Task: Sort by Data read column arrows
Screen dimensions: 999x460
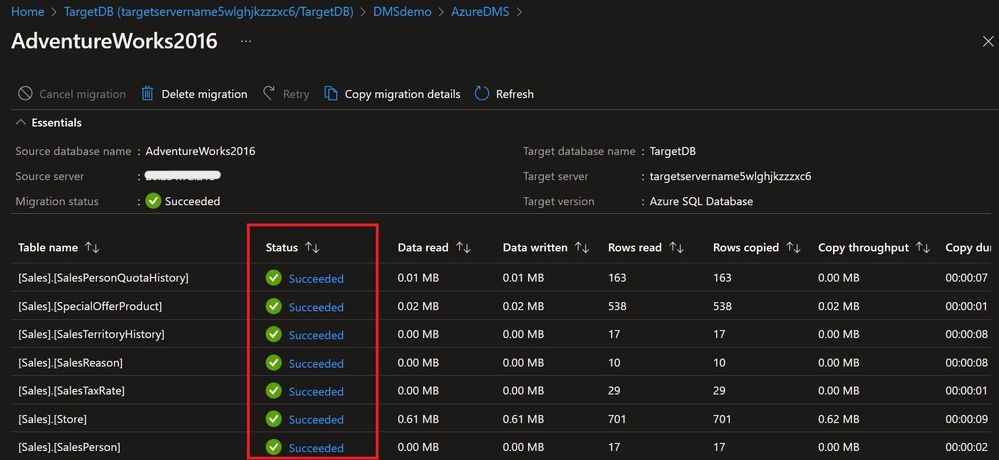Action: (x=463, y=247)
